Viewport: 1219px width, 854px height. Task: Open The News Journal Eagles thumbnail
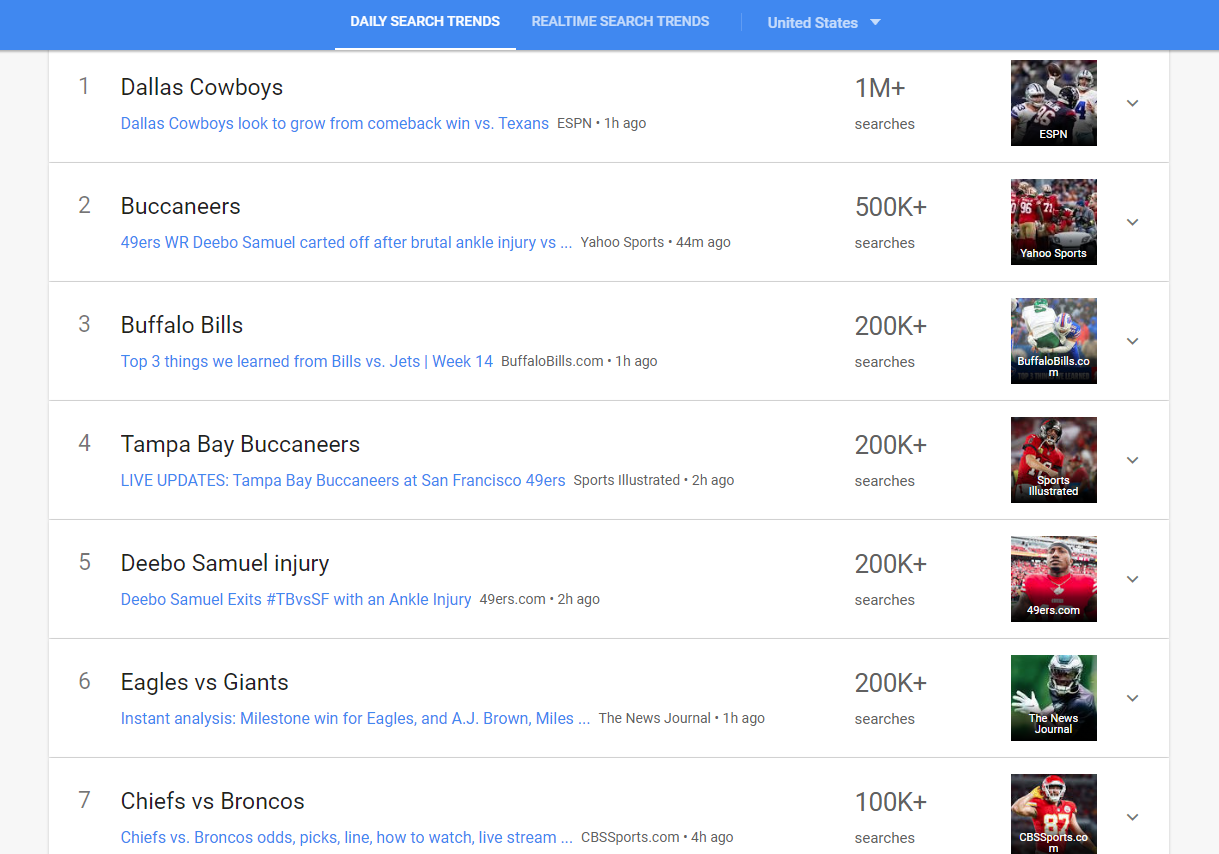(x=1053, y=698)
